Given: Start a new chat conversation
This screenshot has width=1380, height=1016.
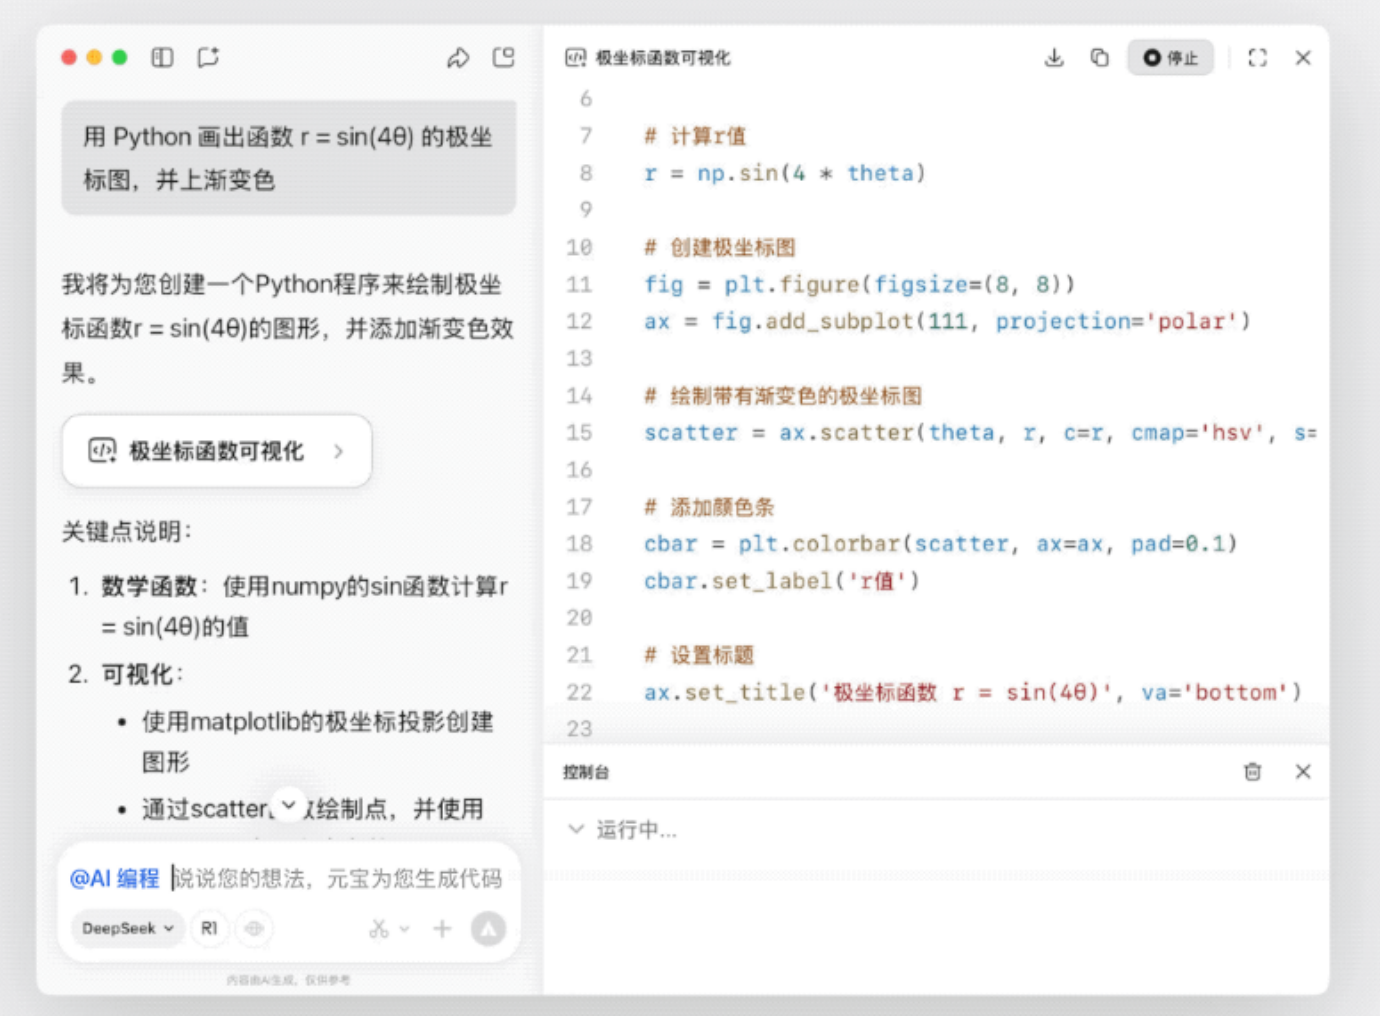Looking at the screenshot, I should click(208, 58).
